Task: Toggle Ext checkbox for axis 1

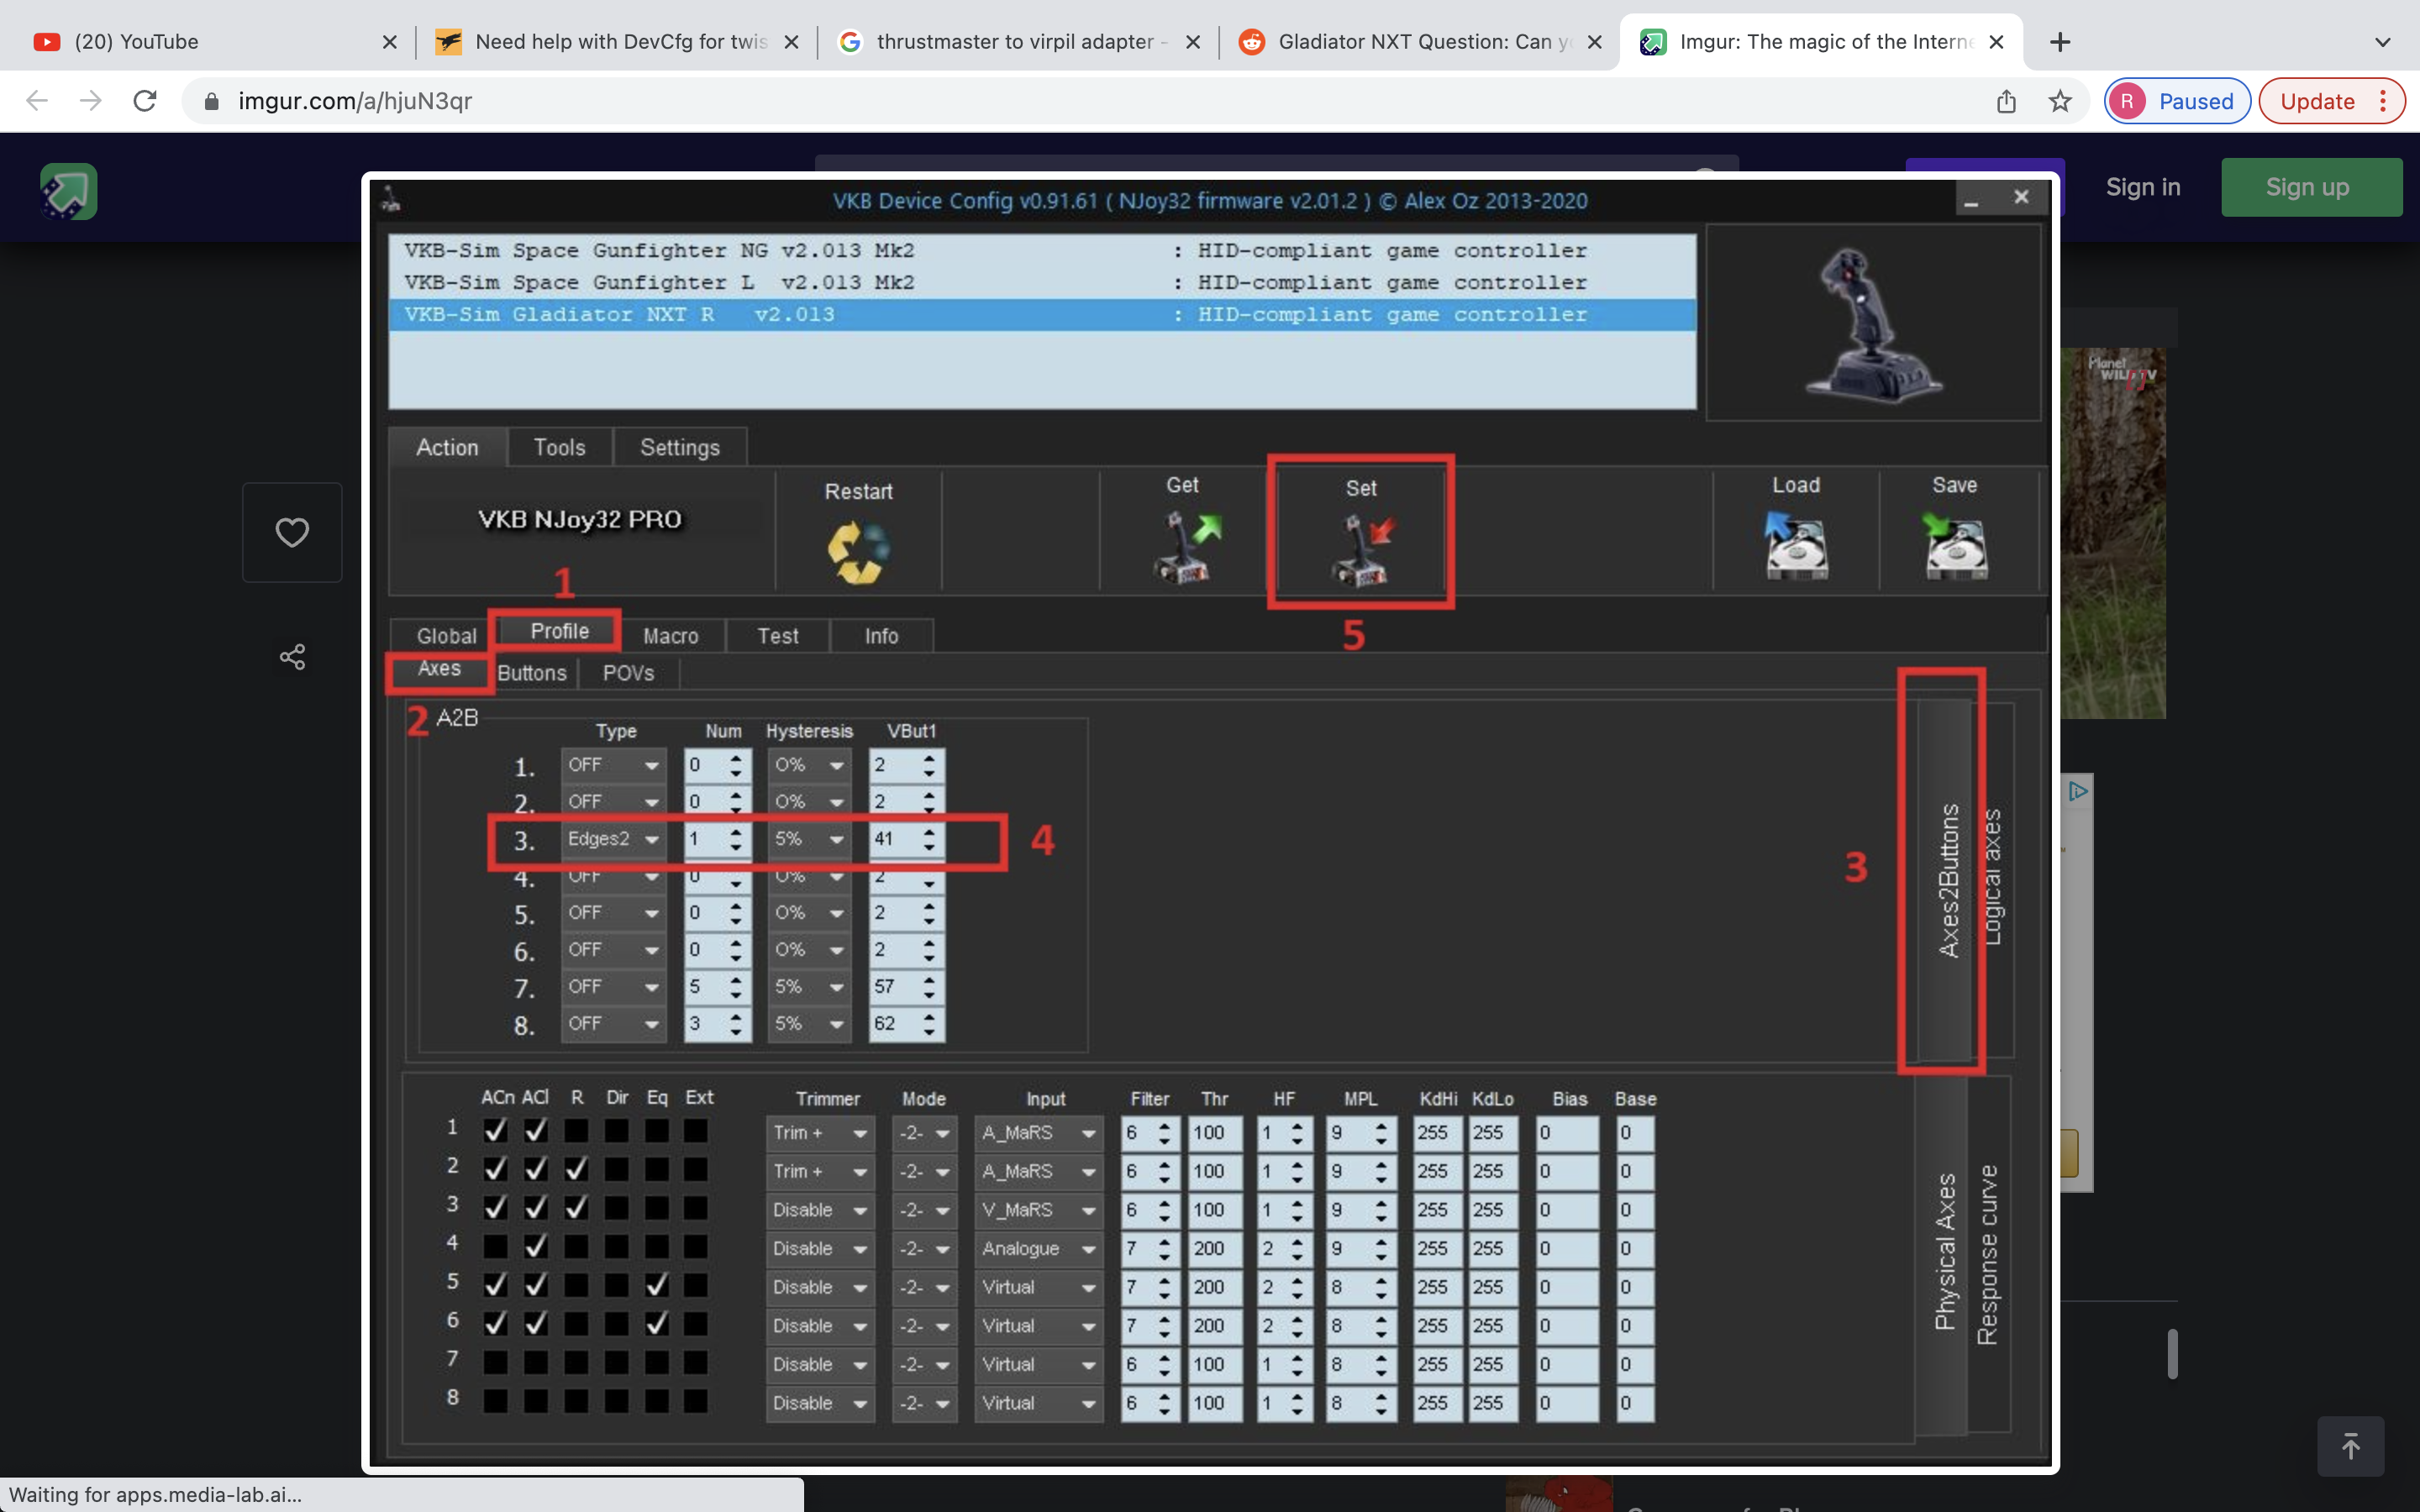Action: [696, 1131]
